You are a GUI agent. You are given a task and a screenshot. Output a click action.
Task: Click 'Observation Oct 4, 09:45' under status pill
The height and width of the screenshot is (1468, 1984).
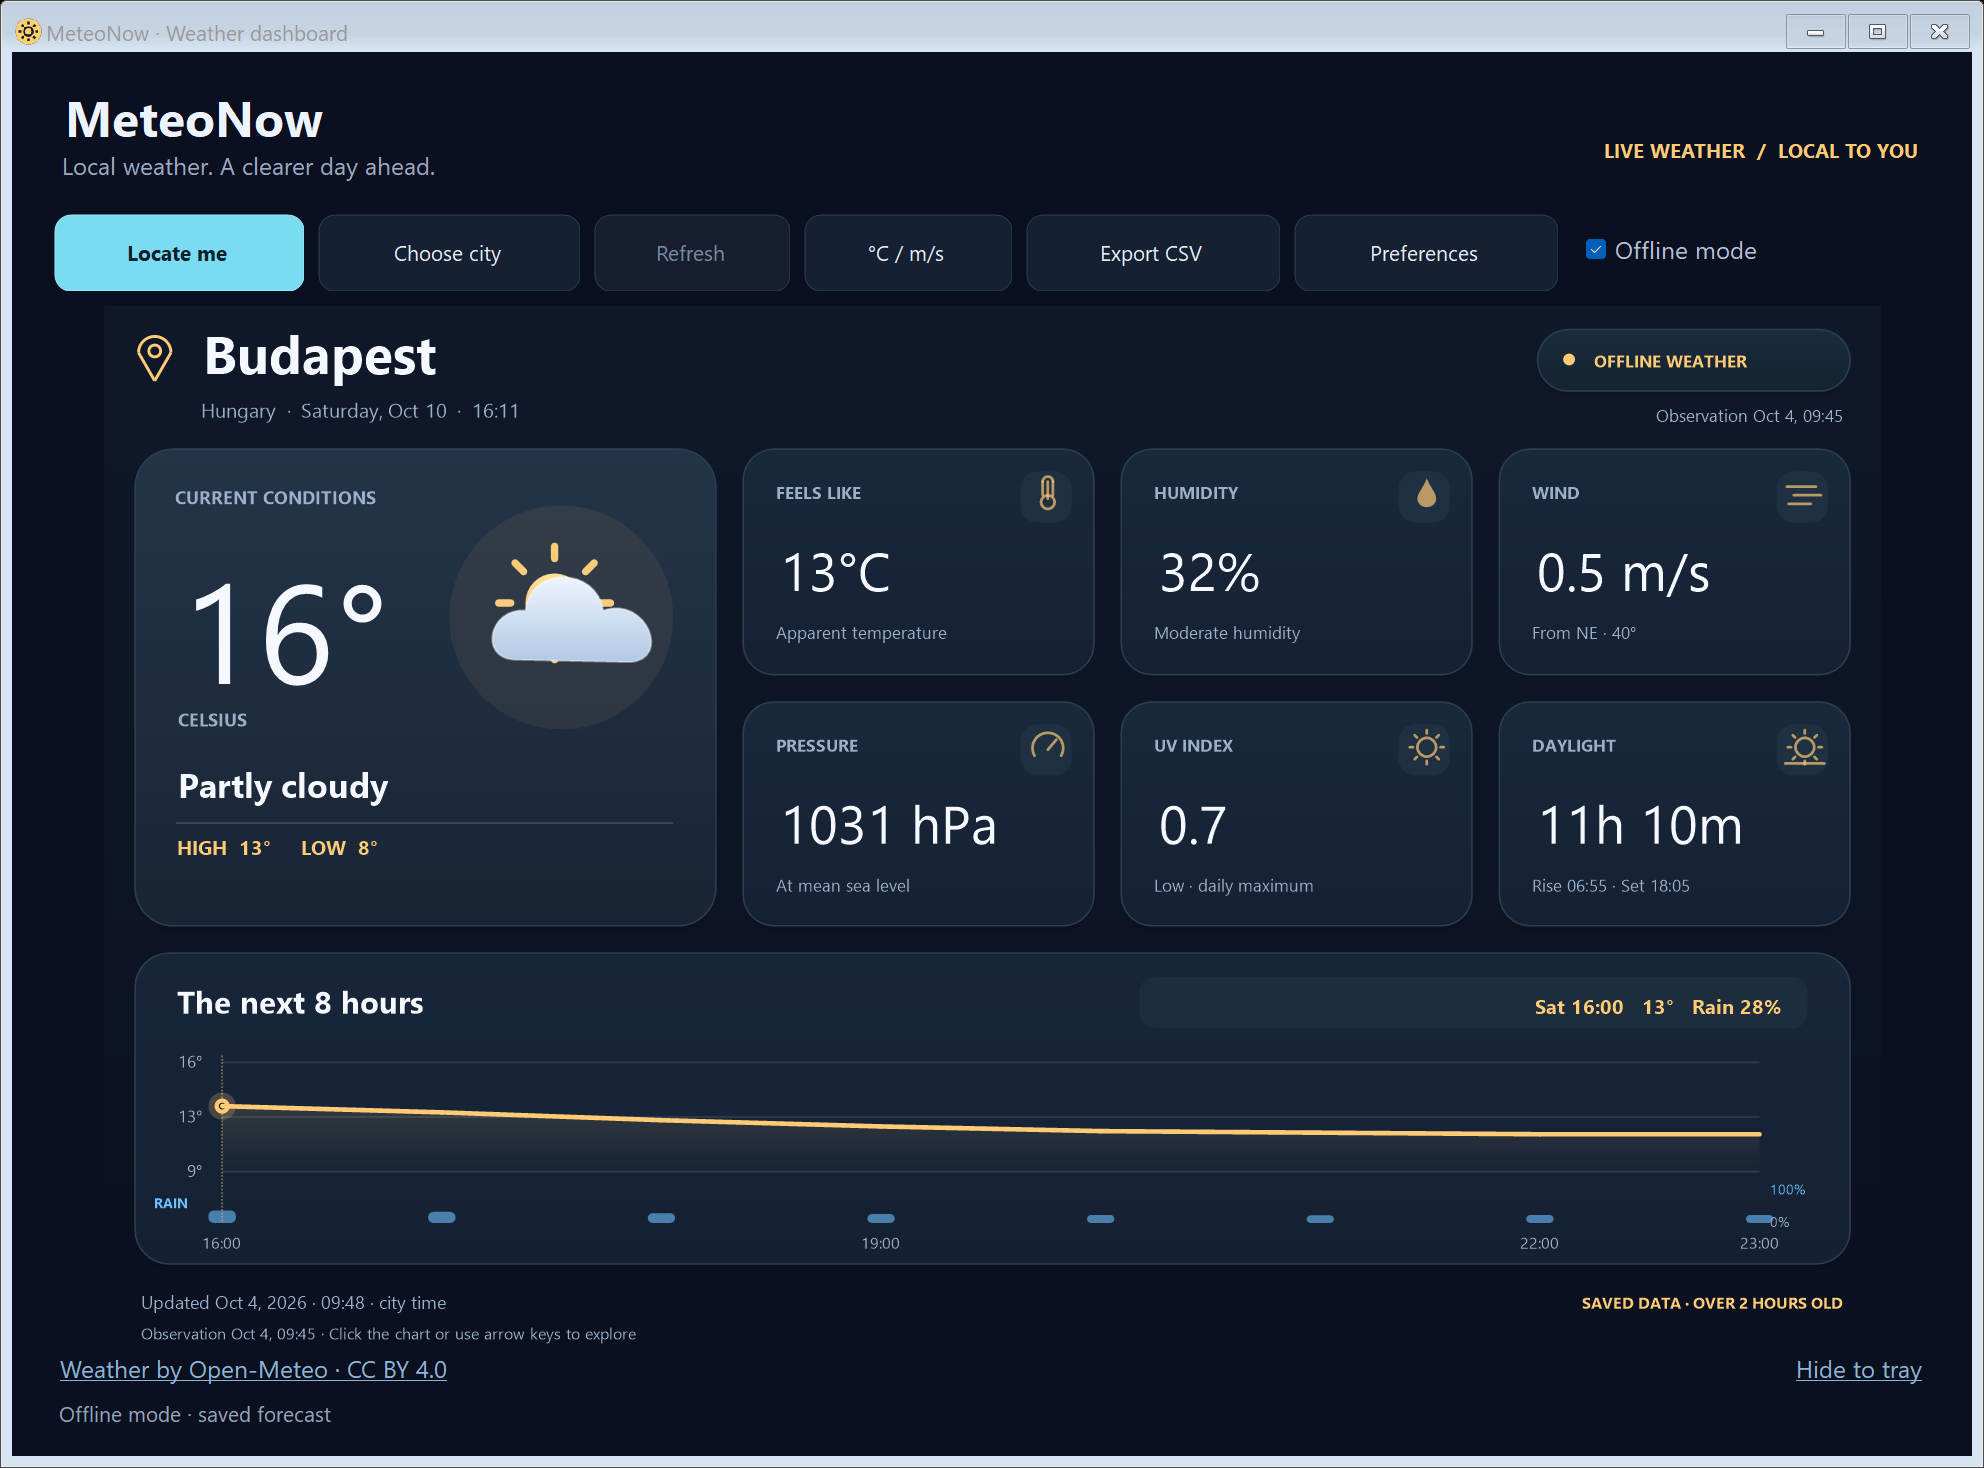(x=1749, y=416)
